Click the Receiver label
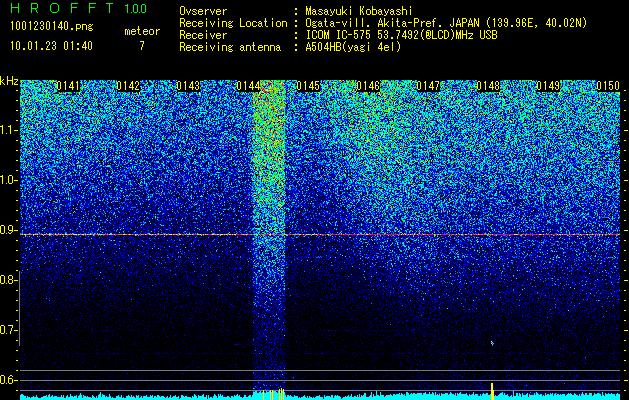Viewport: 629px width, 400px height. point(203,35)
